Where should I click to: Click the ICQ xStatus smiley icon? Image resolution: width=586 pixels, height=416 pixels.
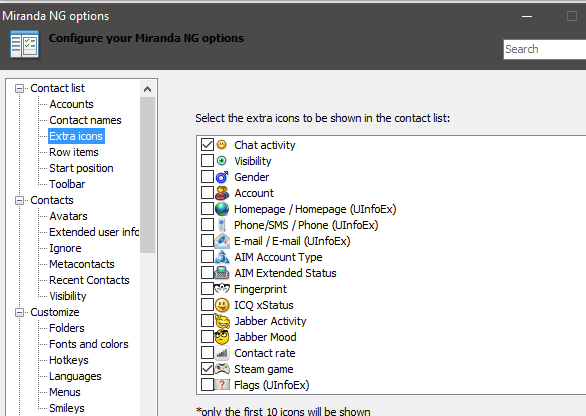pos(222,305)
